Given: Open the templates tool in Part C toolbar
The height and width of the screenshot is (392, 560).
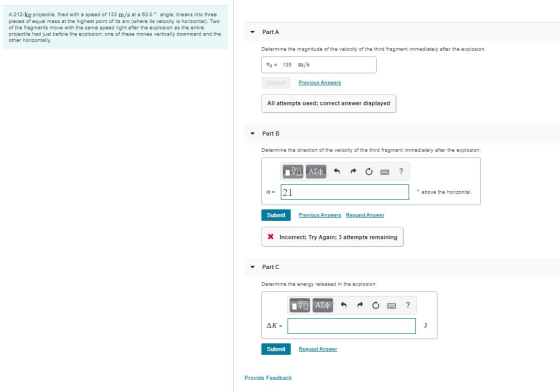Looking at the screenshot, I should pos(299,305).
